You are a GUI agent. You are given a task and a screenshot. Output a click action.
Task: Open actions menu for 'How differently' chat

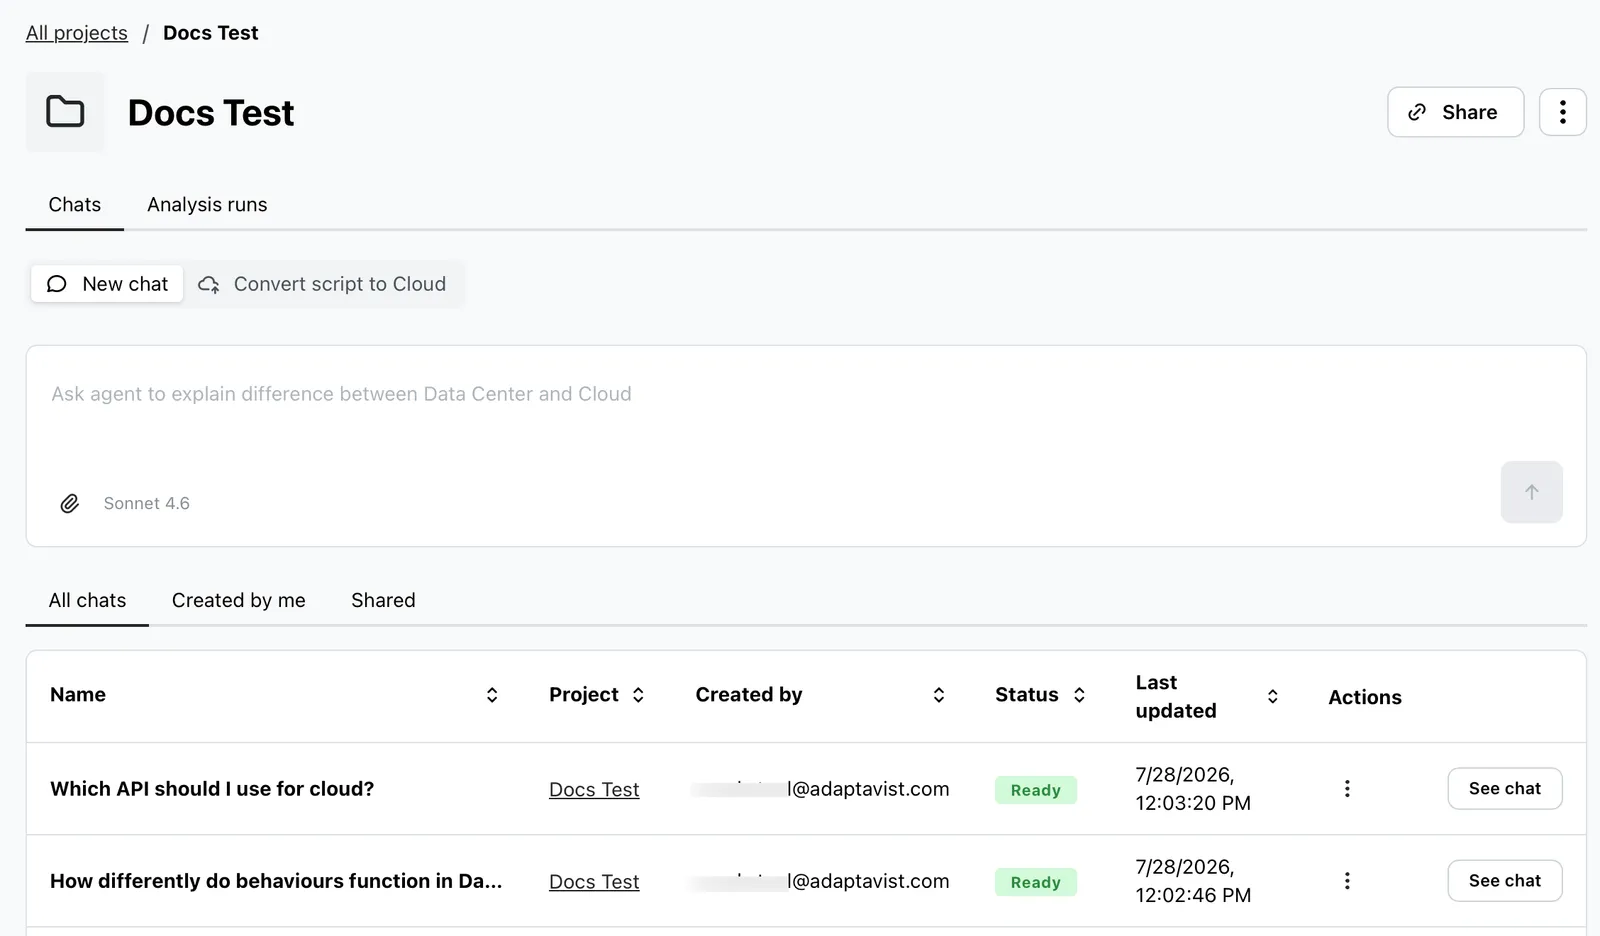(x=1347, y=881)
